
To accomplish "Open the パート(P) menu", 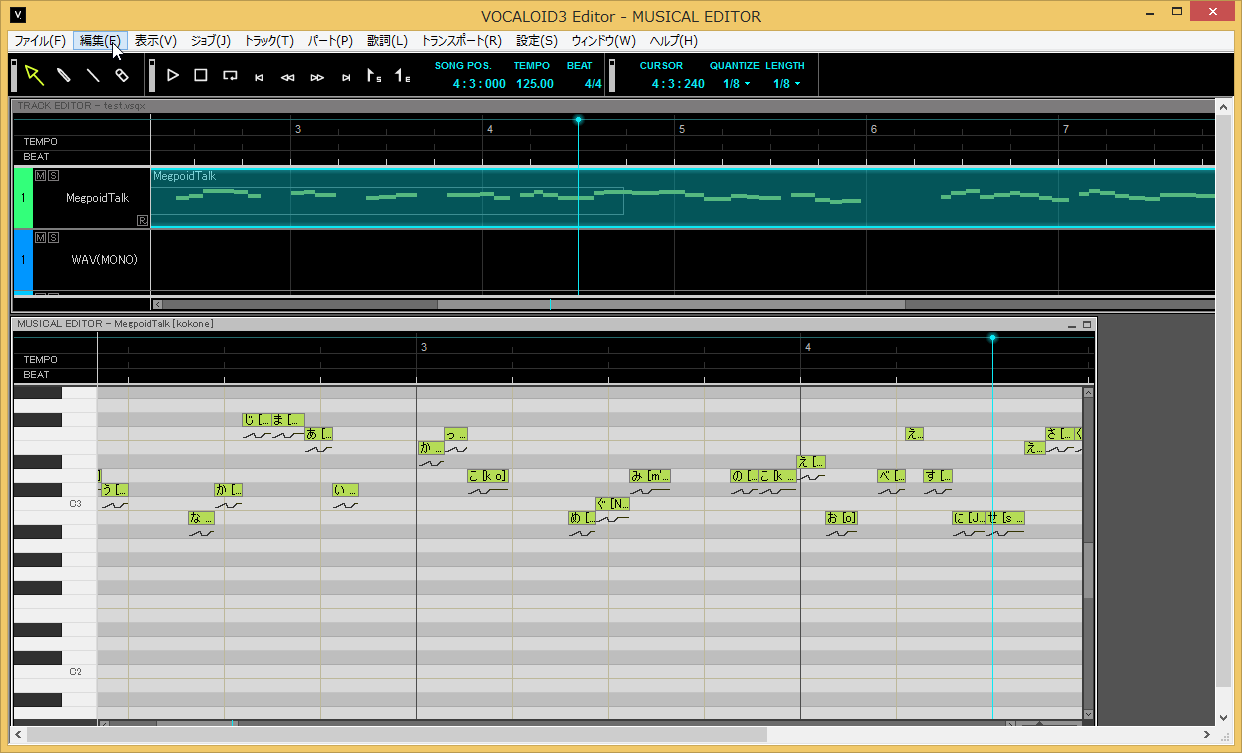I will [330, 41].
